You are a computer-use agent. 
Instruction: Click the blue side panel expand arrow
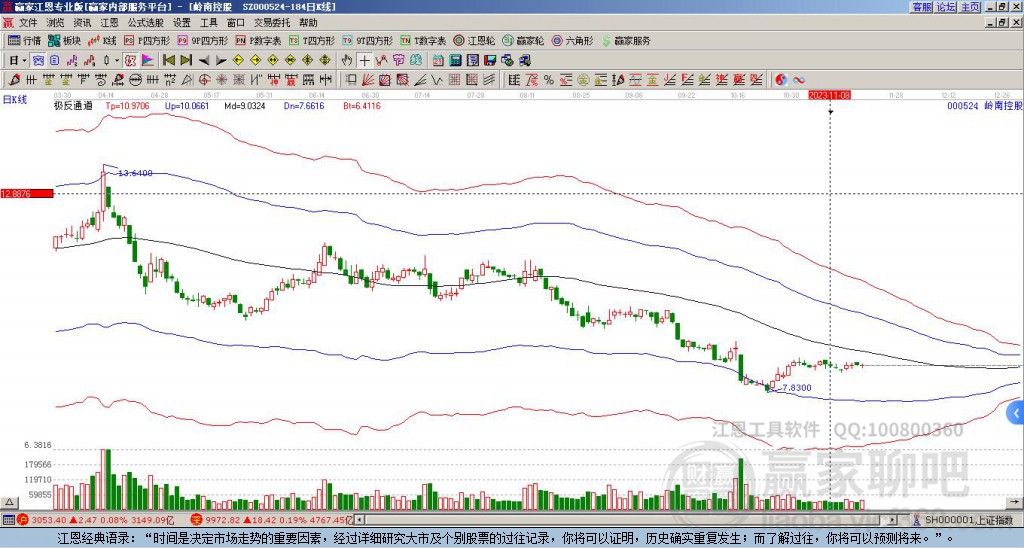point(1016,413)
